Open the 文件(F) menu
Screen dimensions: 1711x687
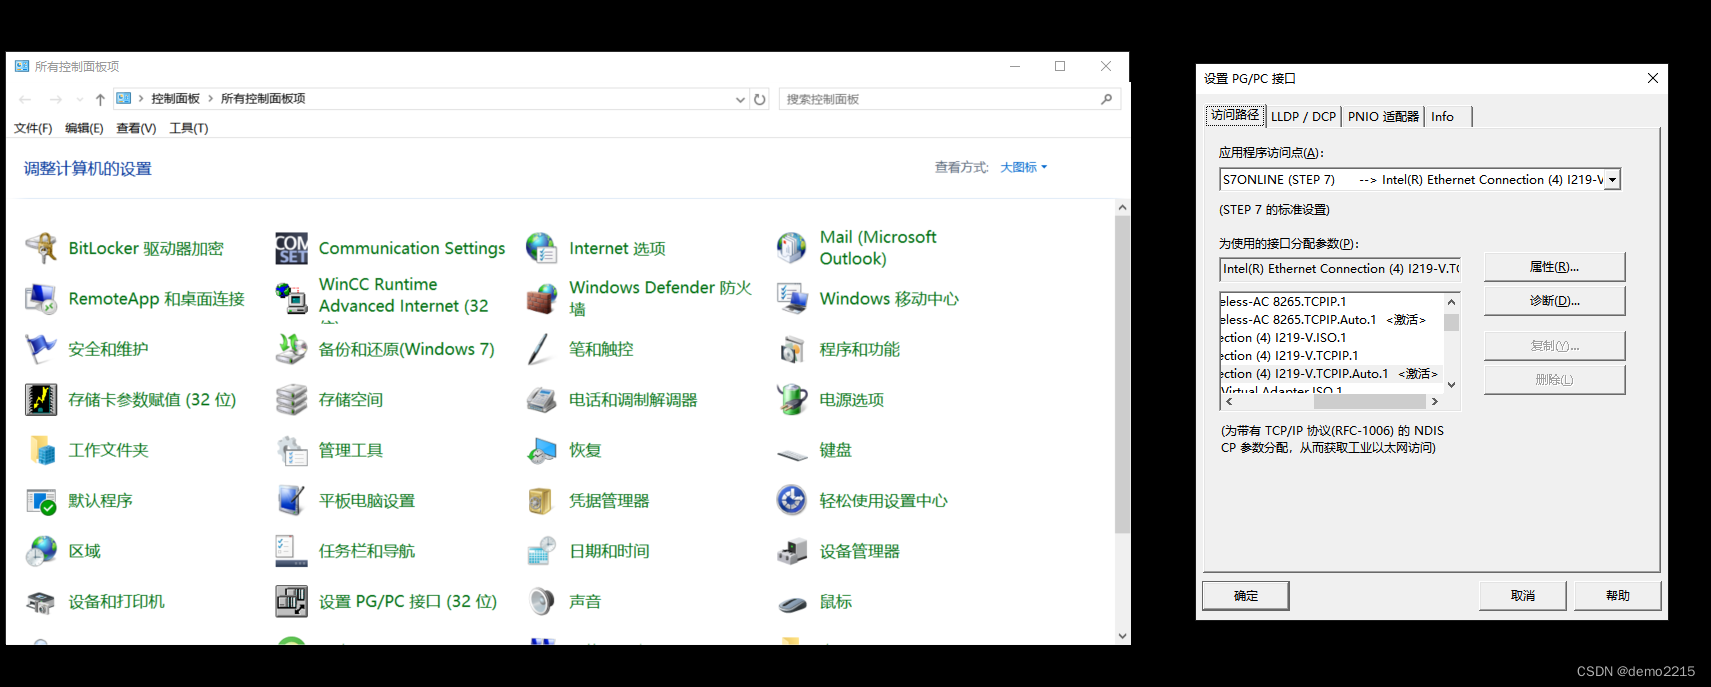(x=33, y=128)
